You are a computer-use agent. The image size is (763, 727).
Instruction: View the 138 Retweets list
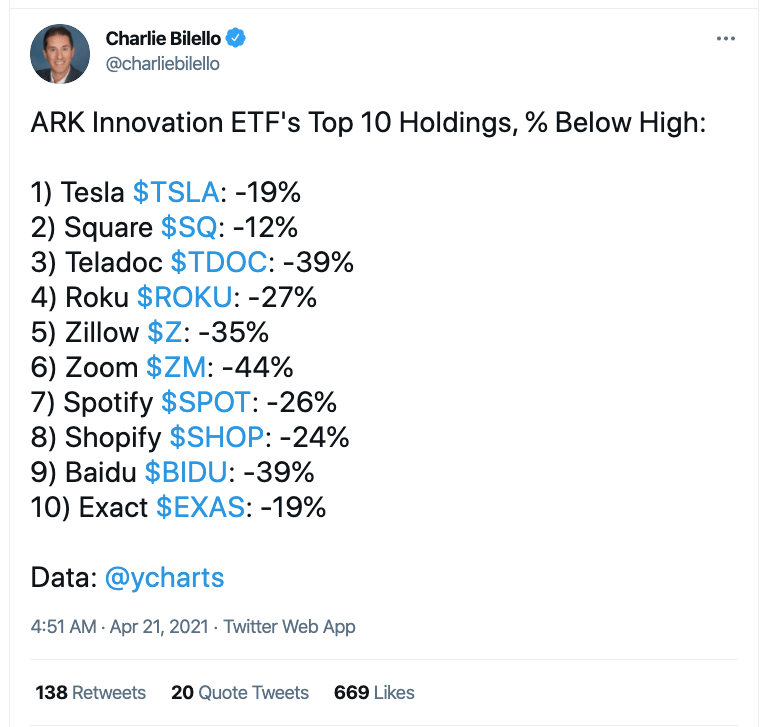pos(91,692)
